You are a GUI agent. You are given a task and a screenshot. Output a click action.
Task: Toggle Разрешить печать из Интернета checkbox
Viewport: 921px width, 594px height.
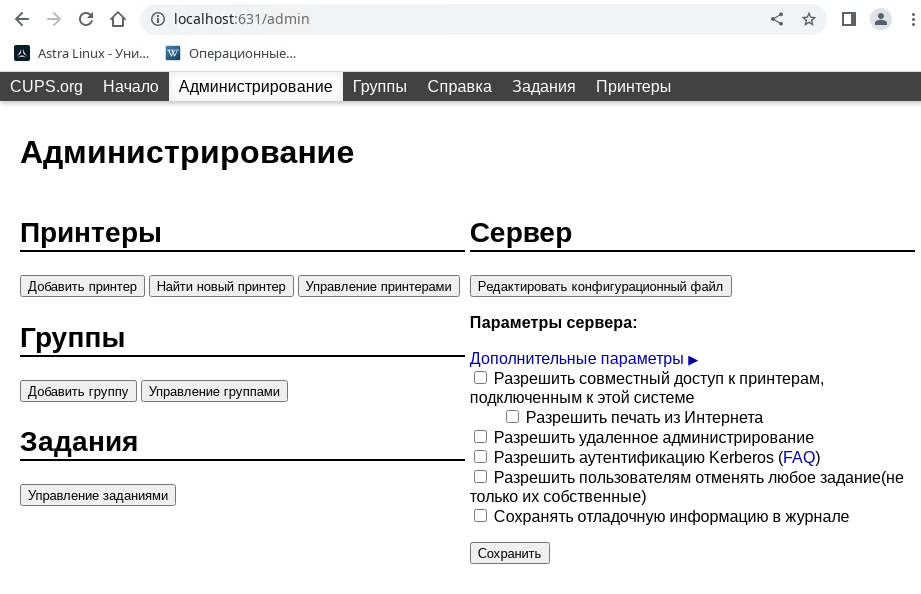tap(512, 417)
